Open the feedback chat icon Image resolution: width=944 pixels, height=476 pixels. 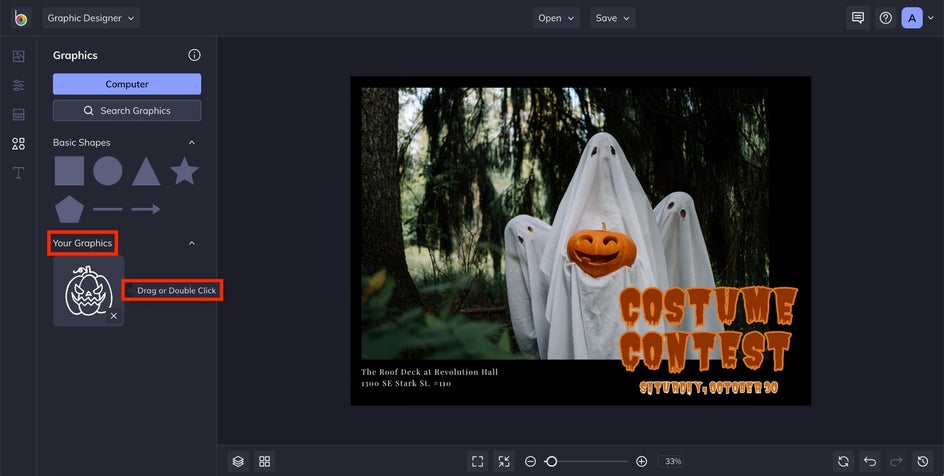coord(857,18)
